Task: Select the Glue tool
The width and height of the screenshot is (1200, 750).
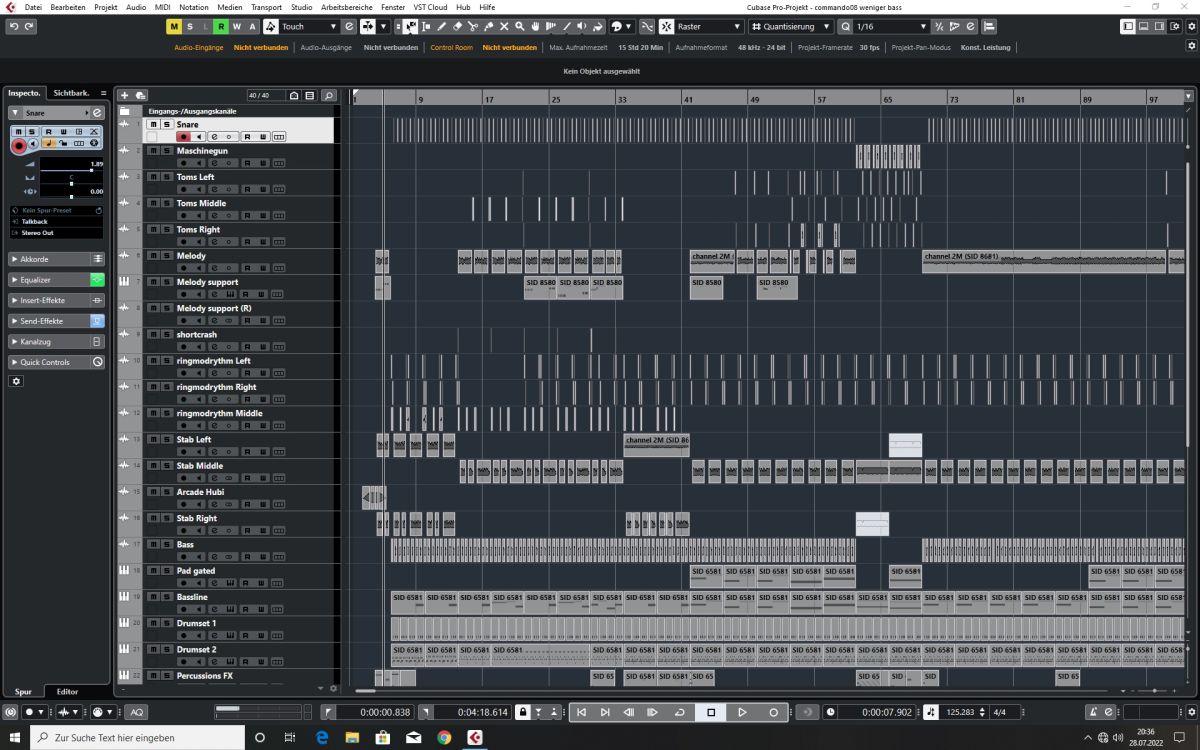Action: 488,26
